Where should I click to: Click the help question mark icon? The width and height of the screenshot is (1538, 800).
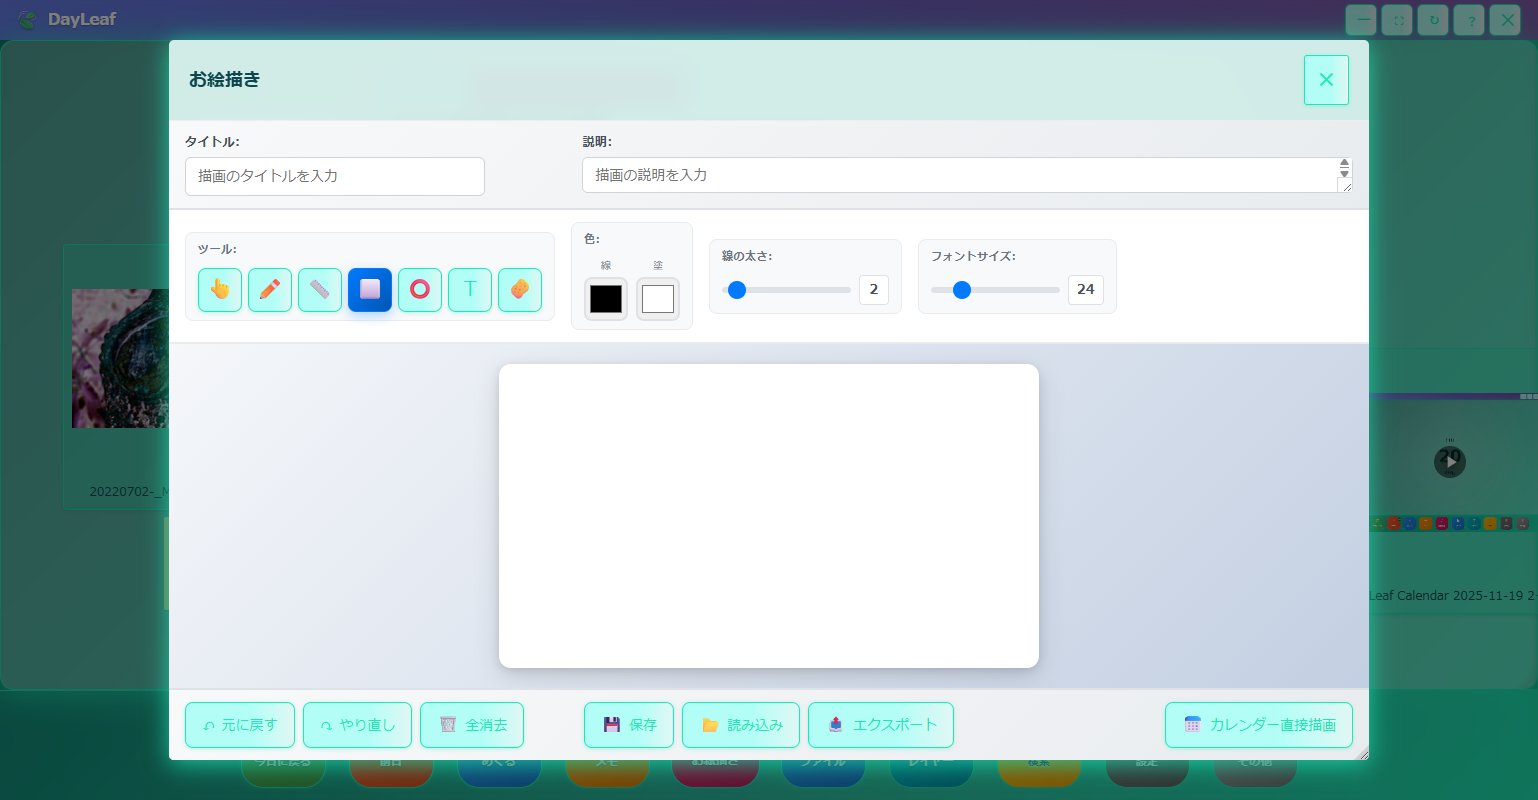click(1469, 20)
